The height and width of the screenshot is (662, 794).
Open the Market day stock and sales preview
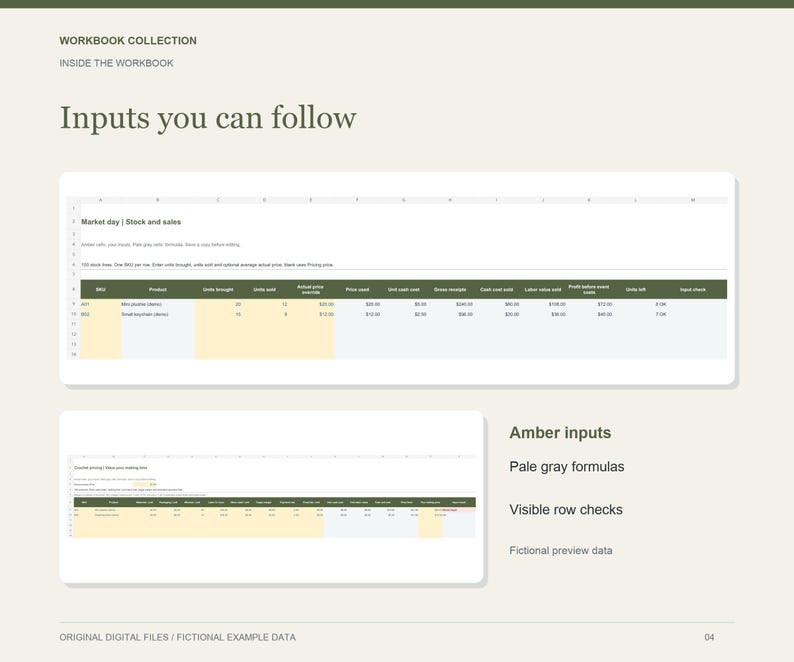tap(397, 278)
